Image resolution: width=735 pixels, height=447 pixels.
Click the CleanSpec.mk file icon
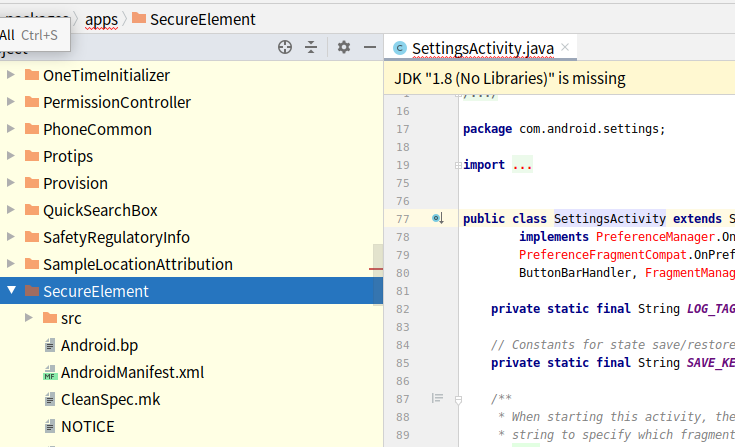point(50,400)
